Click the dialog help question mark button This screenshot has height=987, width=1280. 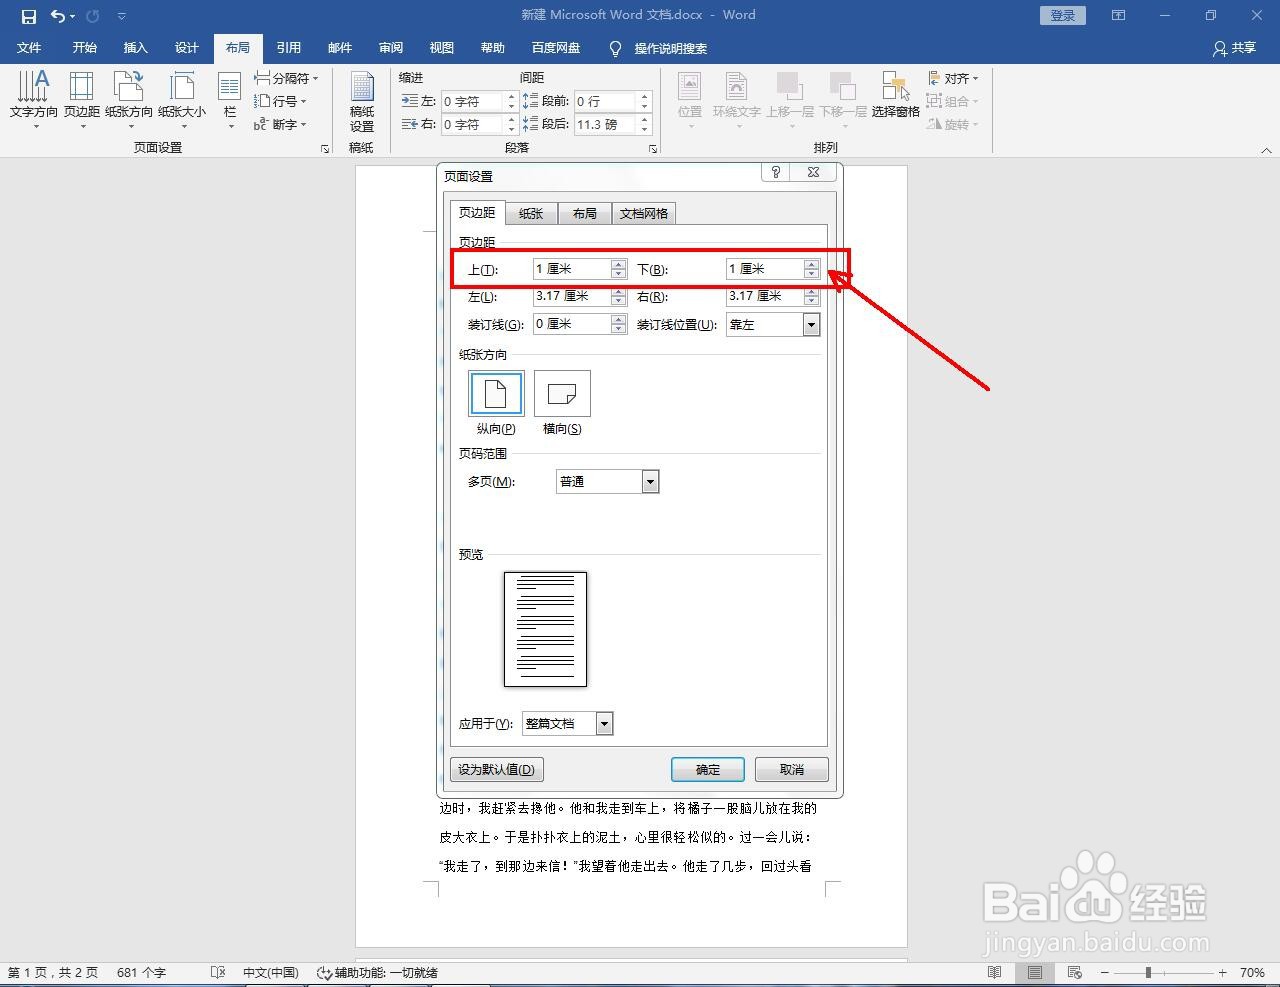pos(776,172)
